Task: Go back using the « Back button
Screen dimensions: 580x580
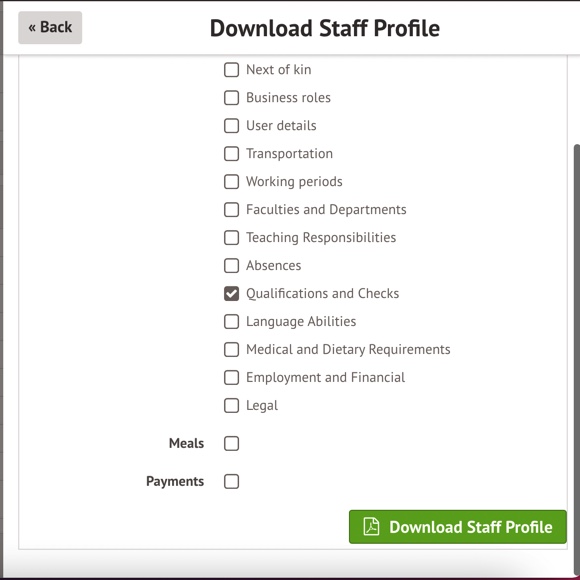Action: 50,27
